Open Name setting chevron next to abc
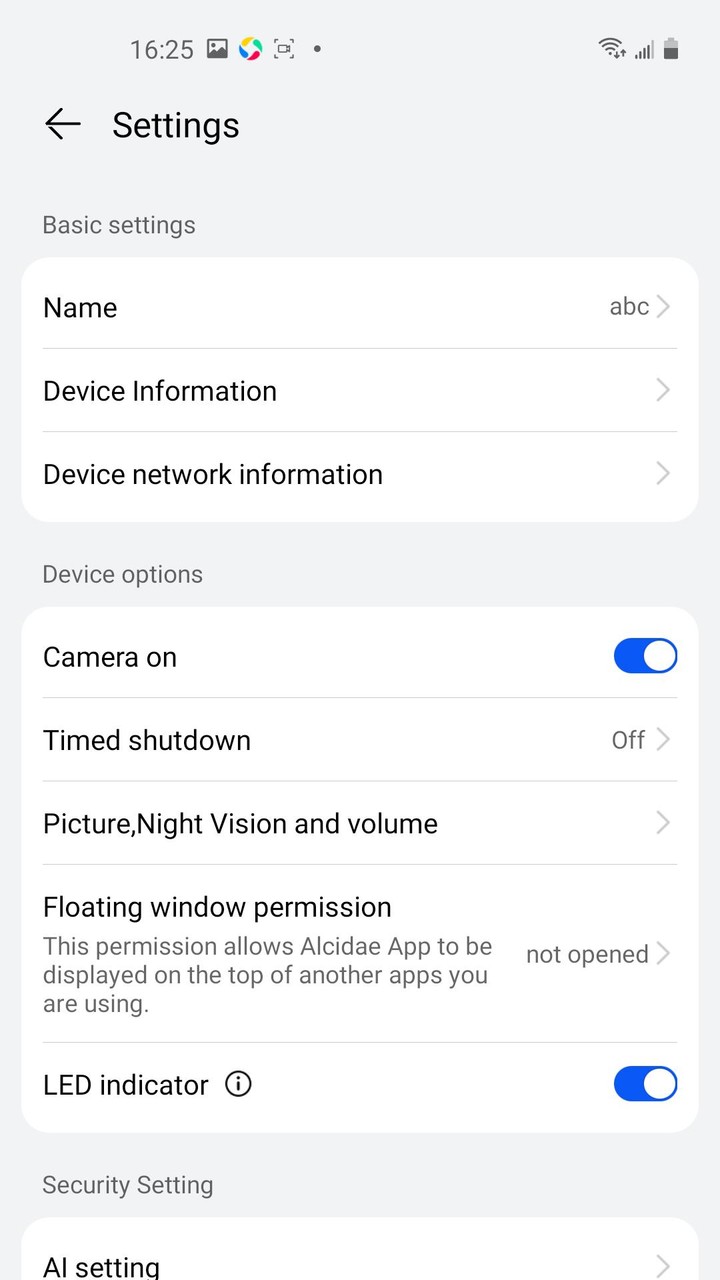This screenshot has height=1280, width=720. point(663,307)
